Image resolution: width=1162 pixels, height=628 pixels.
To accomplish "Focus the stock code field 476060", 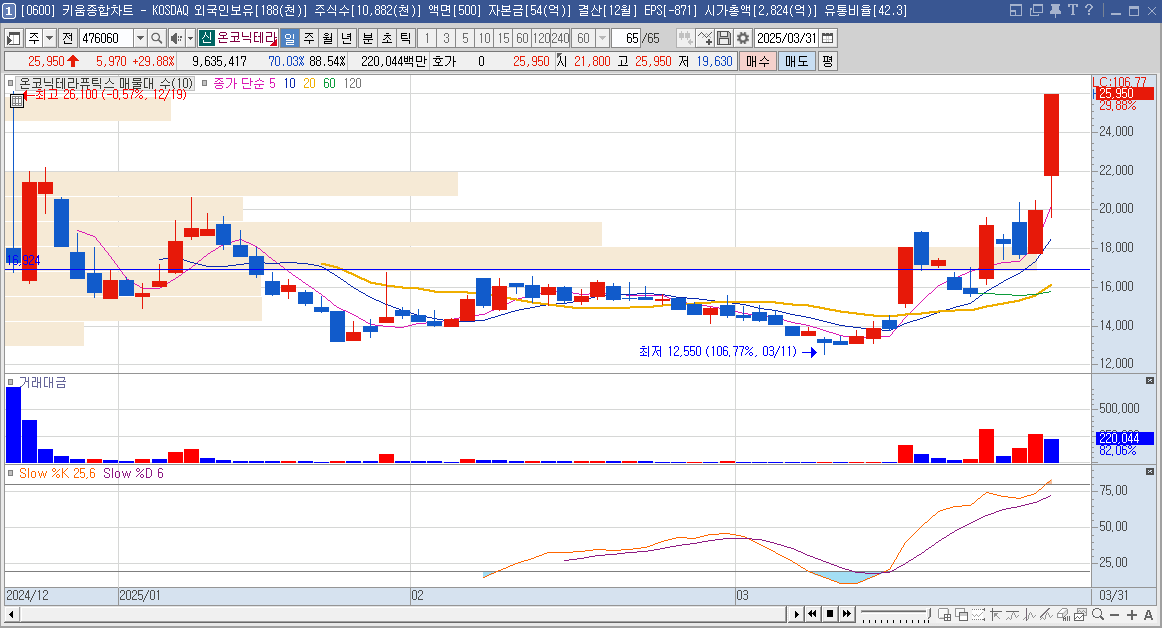I will pos(106,38).
